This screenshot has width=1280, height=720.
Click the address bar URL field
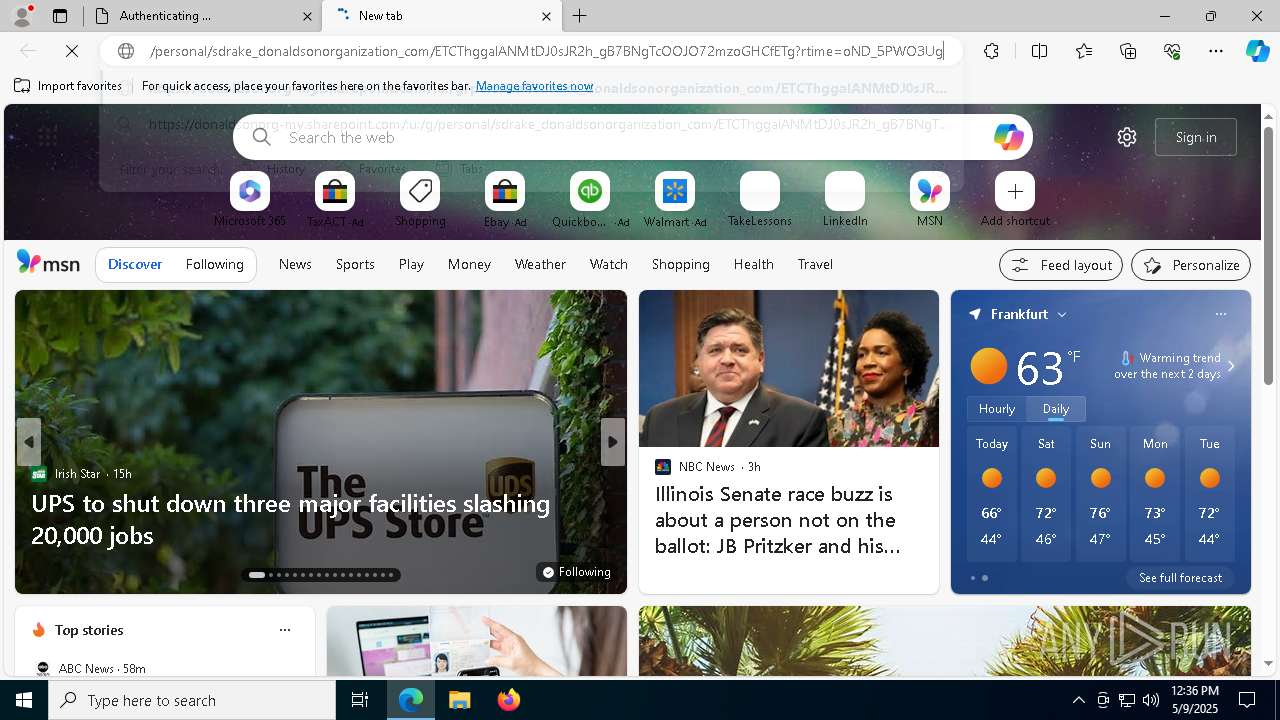click(546, 51)
